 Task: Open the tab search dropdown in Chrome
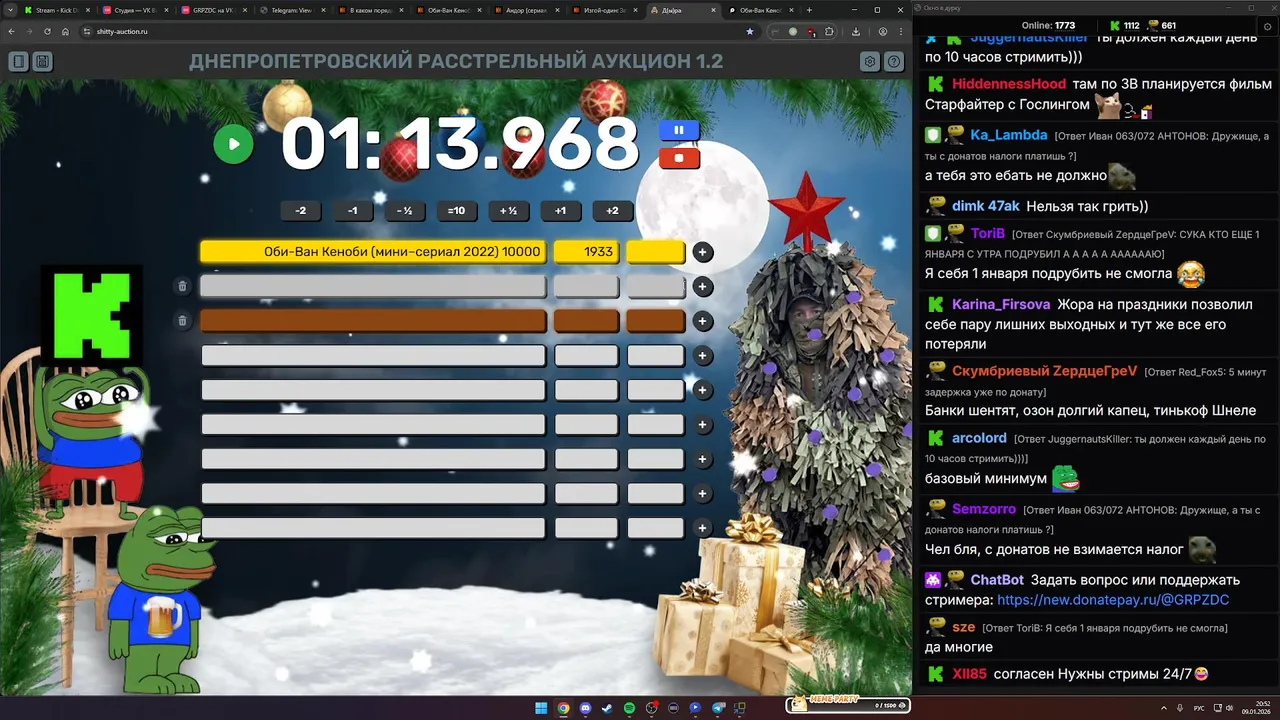coord(9,10)
